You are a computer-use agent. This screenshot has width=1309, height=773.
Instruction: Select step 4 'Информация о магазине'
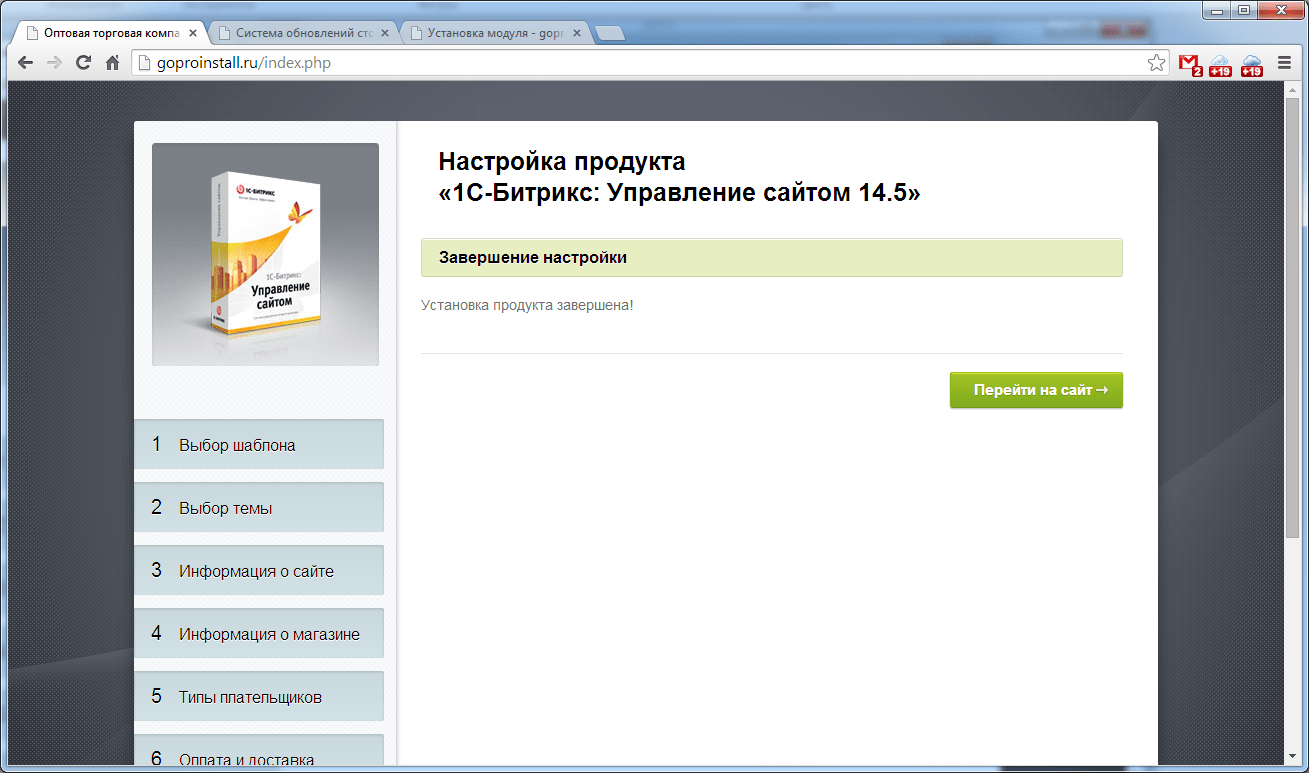pyautogui.click(x=259, y=633)
